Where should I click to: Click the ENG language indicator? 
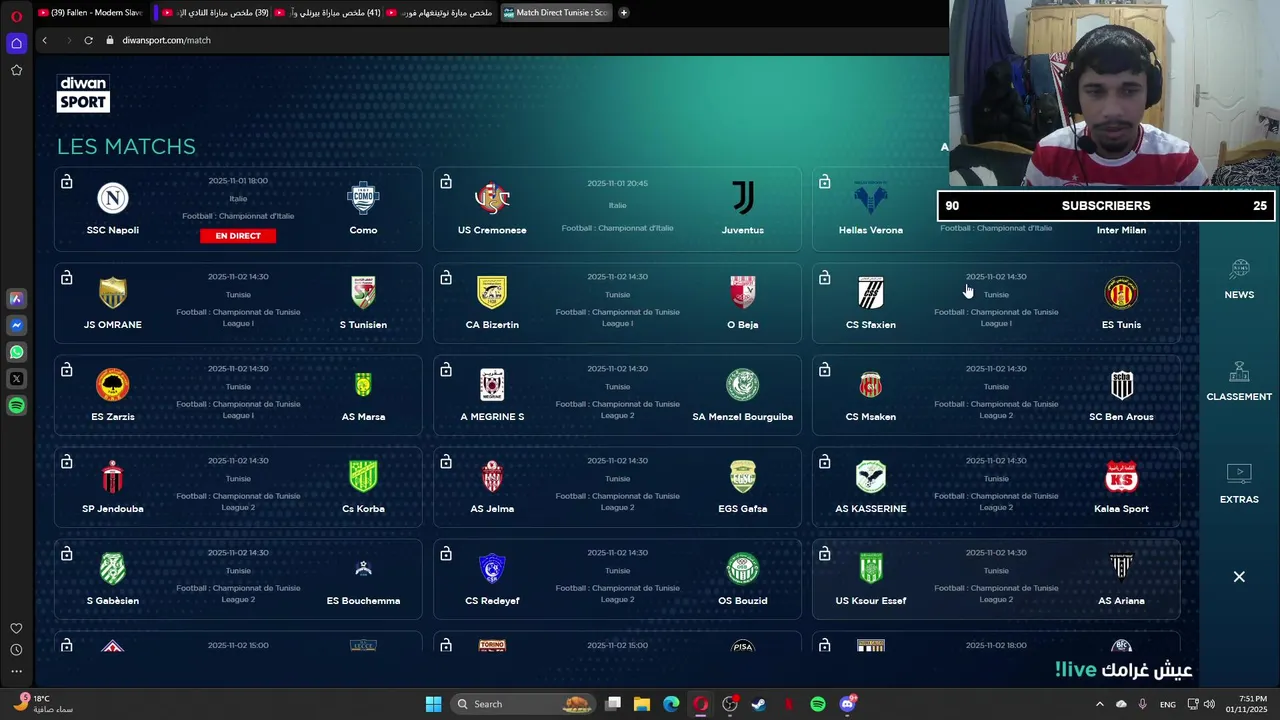coord(1167,704)
